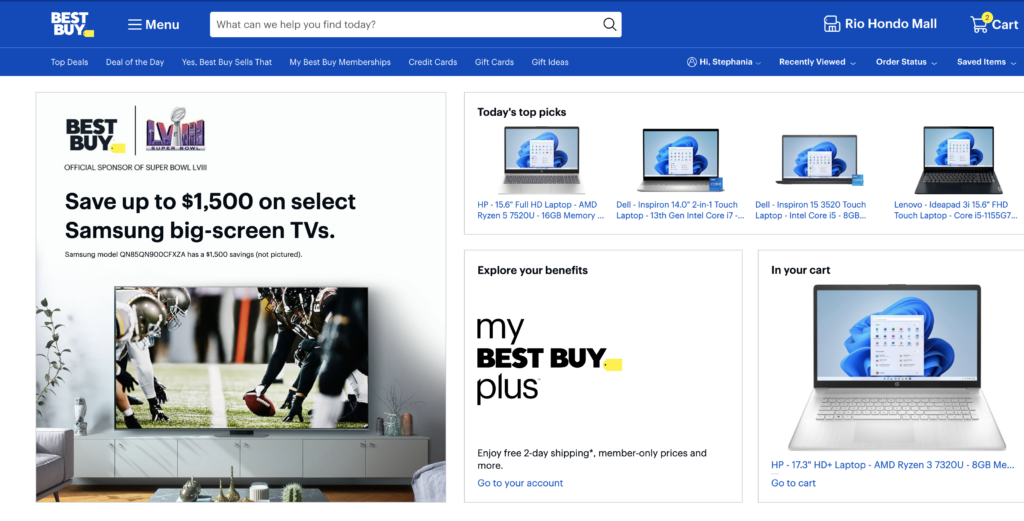This screenshot has height=521, width=1024.
Task: Click Official Sponsor of Super Bowl LVIII text
Action: click(135, 168)
